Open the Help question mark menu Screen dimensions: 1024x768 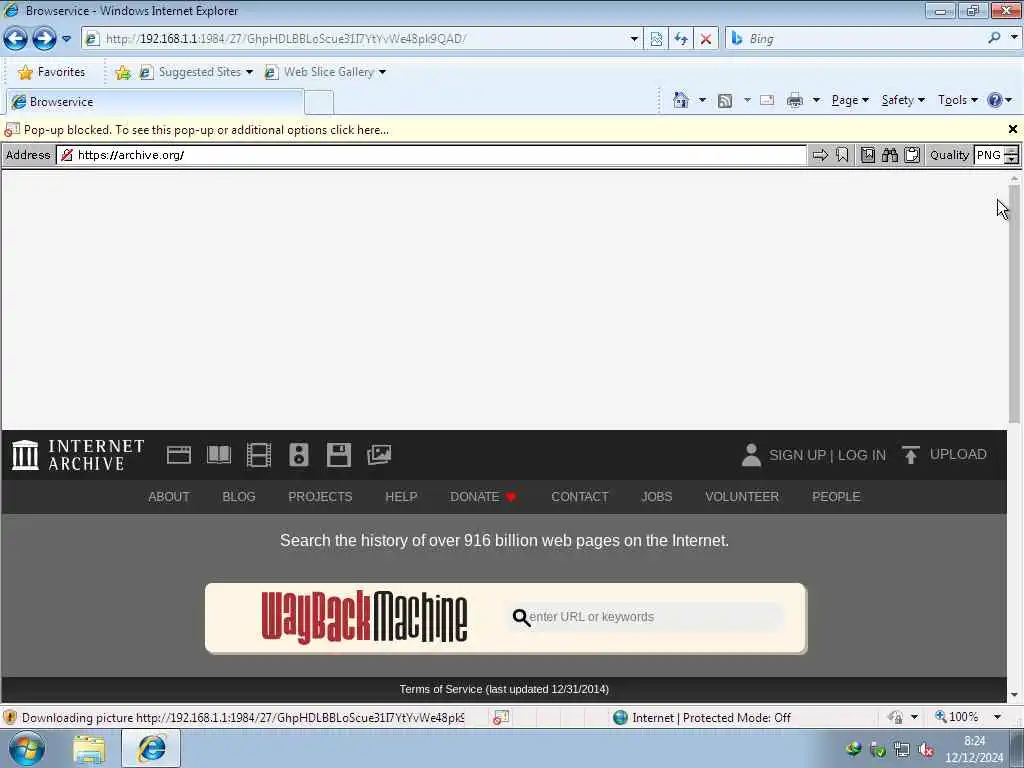pos(999,100)
